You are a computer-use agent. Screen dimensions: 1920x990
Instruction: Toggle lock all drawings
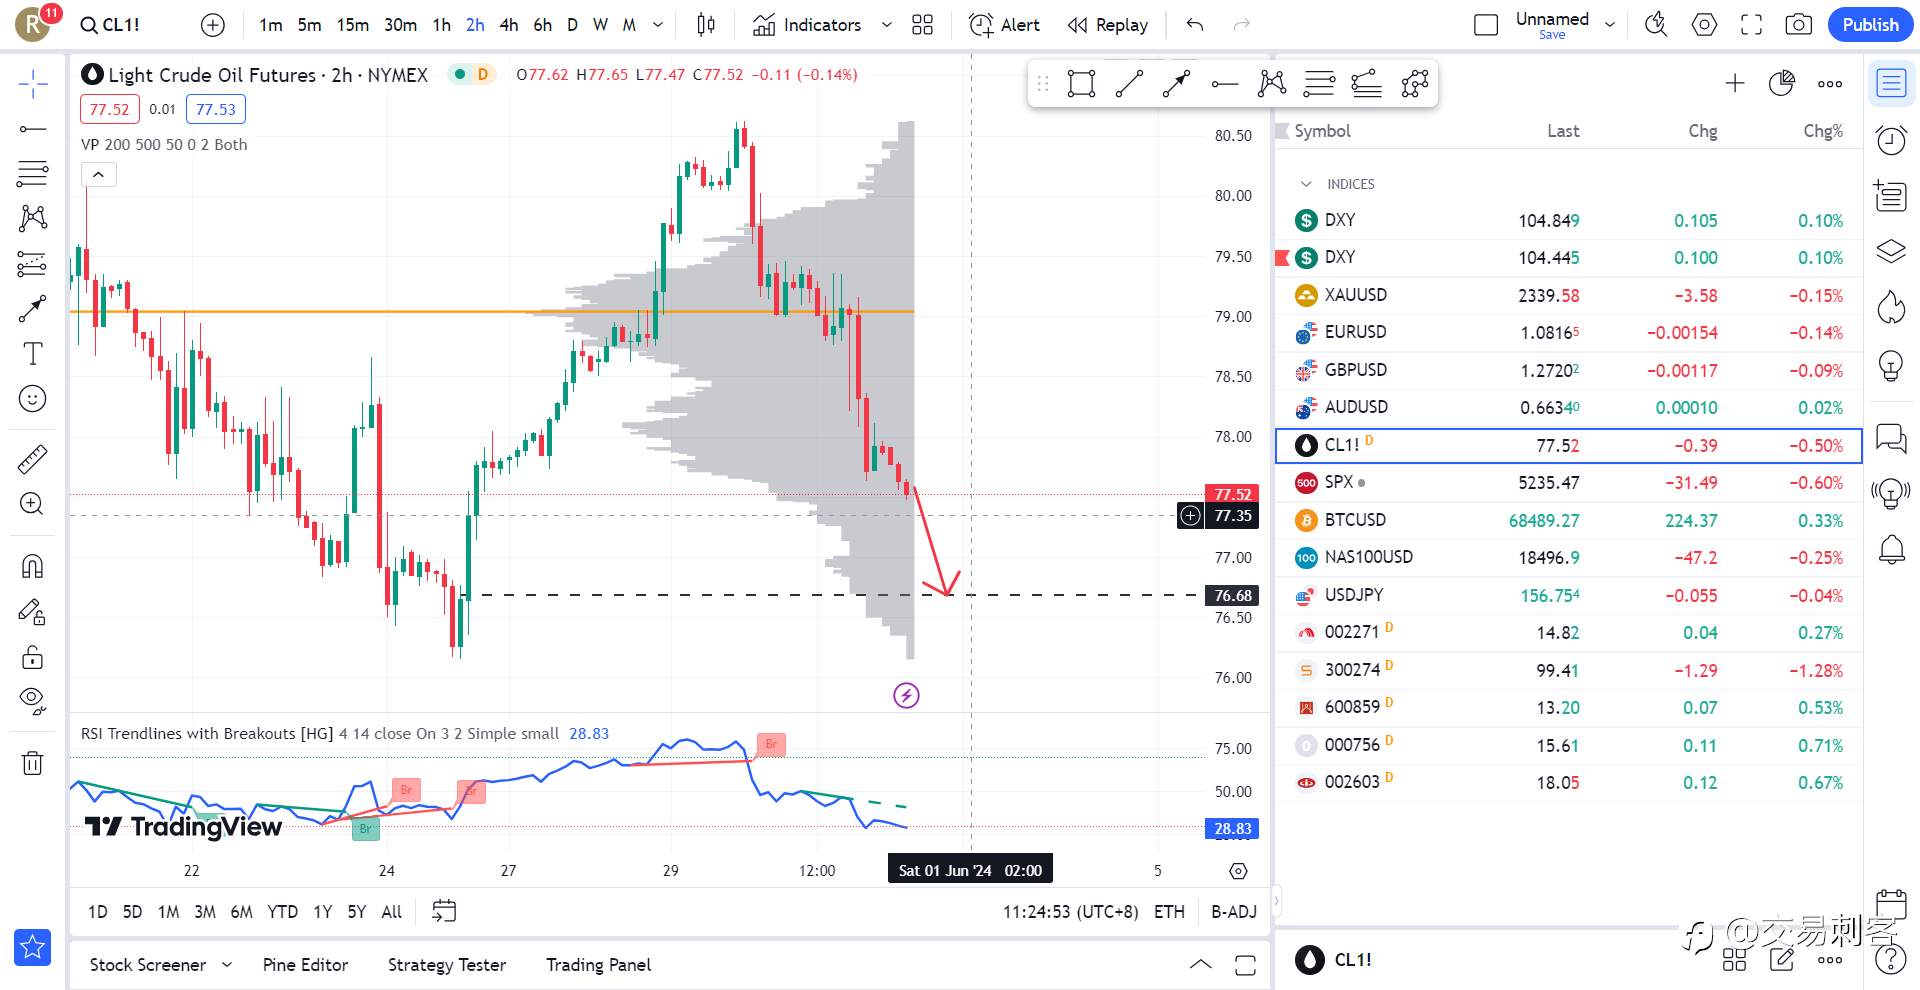[33, 656]
